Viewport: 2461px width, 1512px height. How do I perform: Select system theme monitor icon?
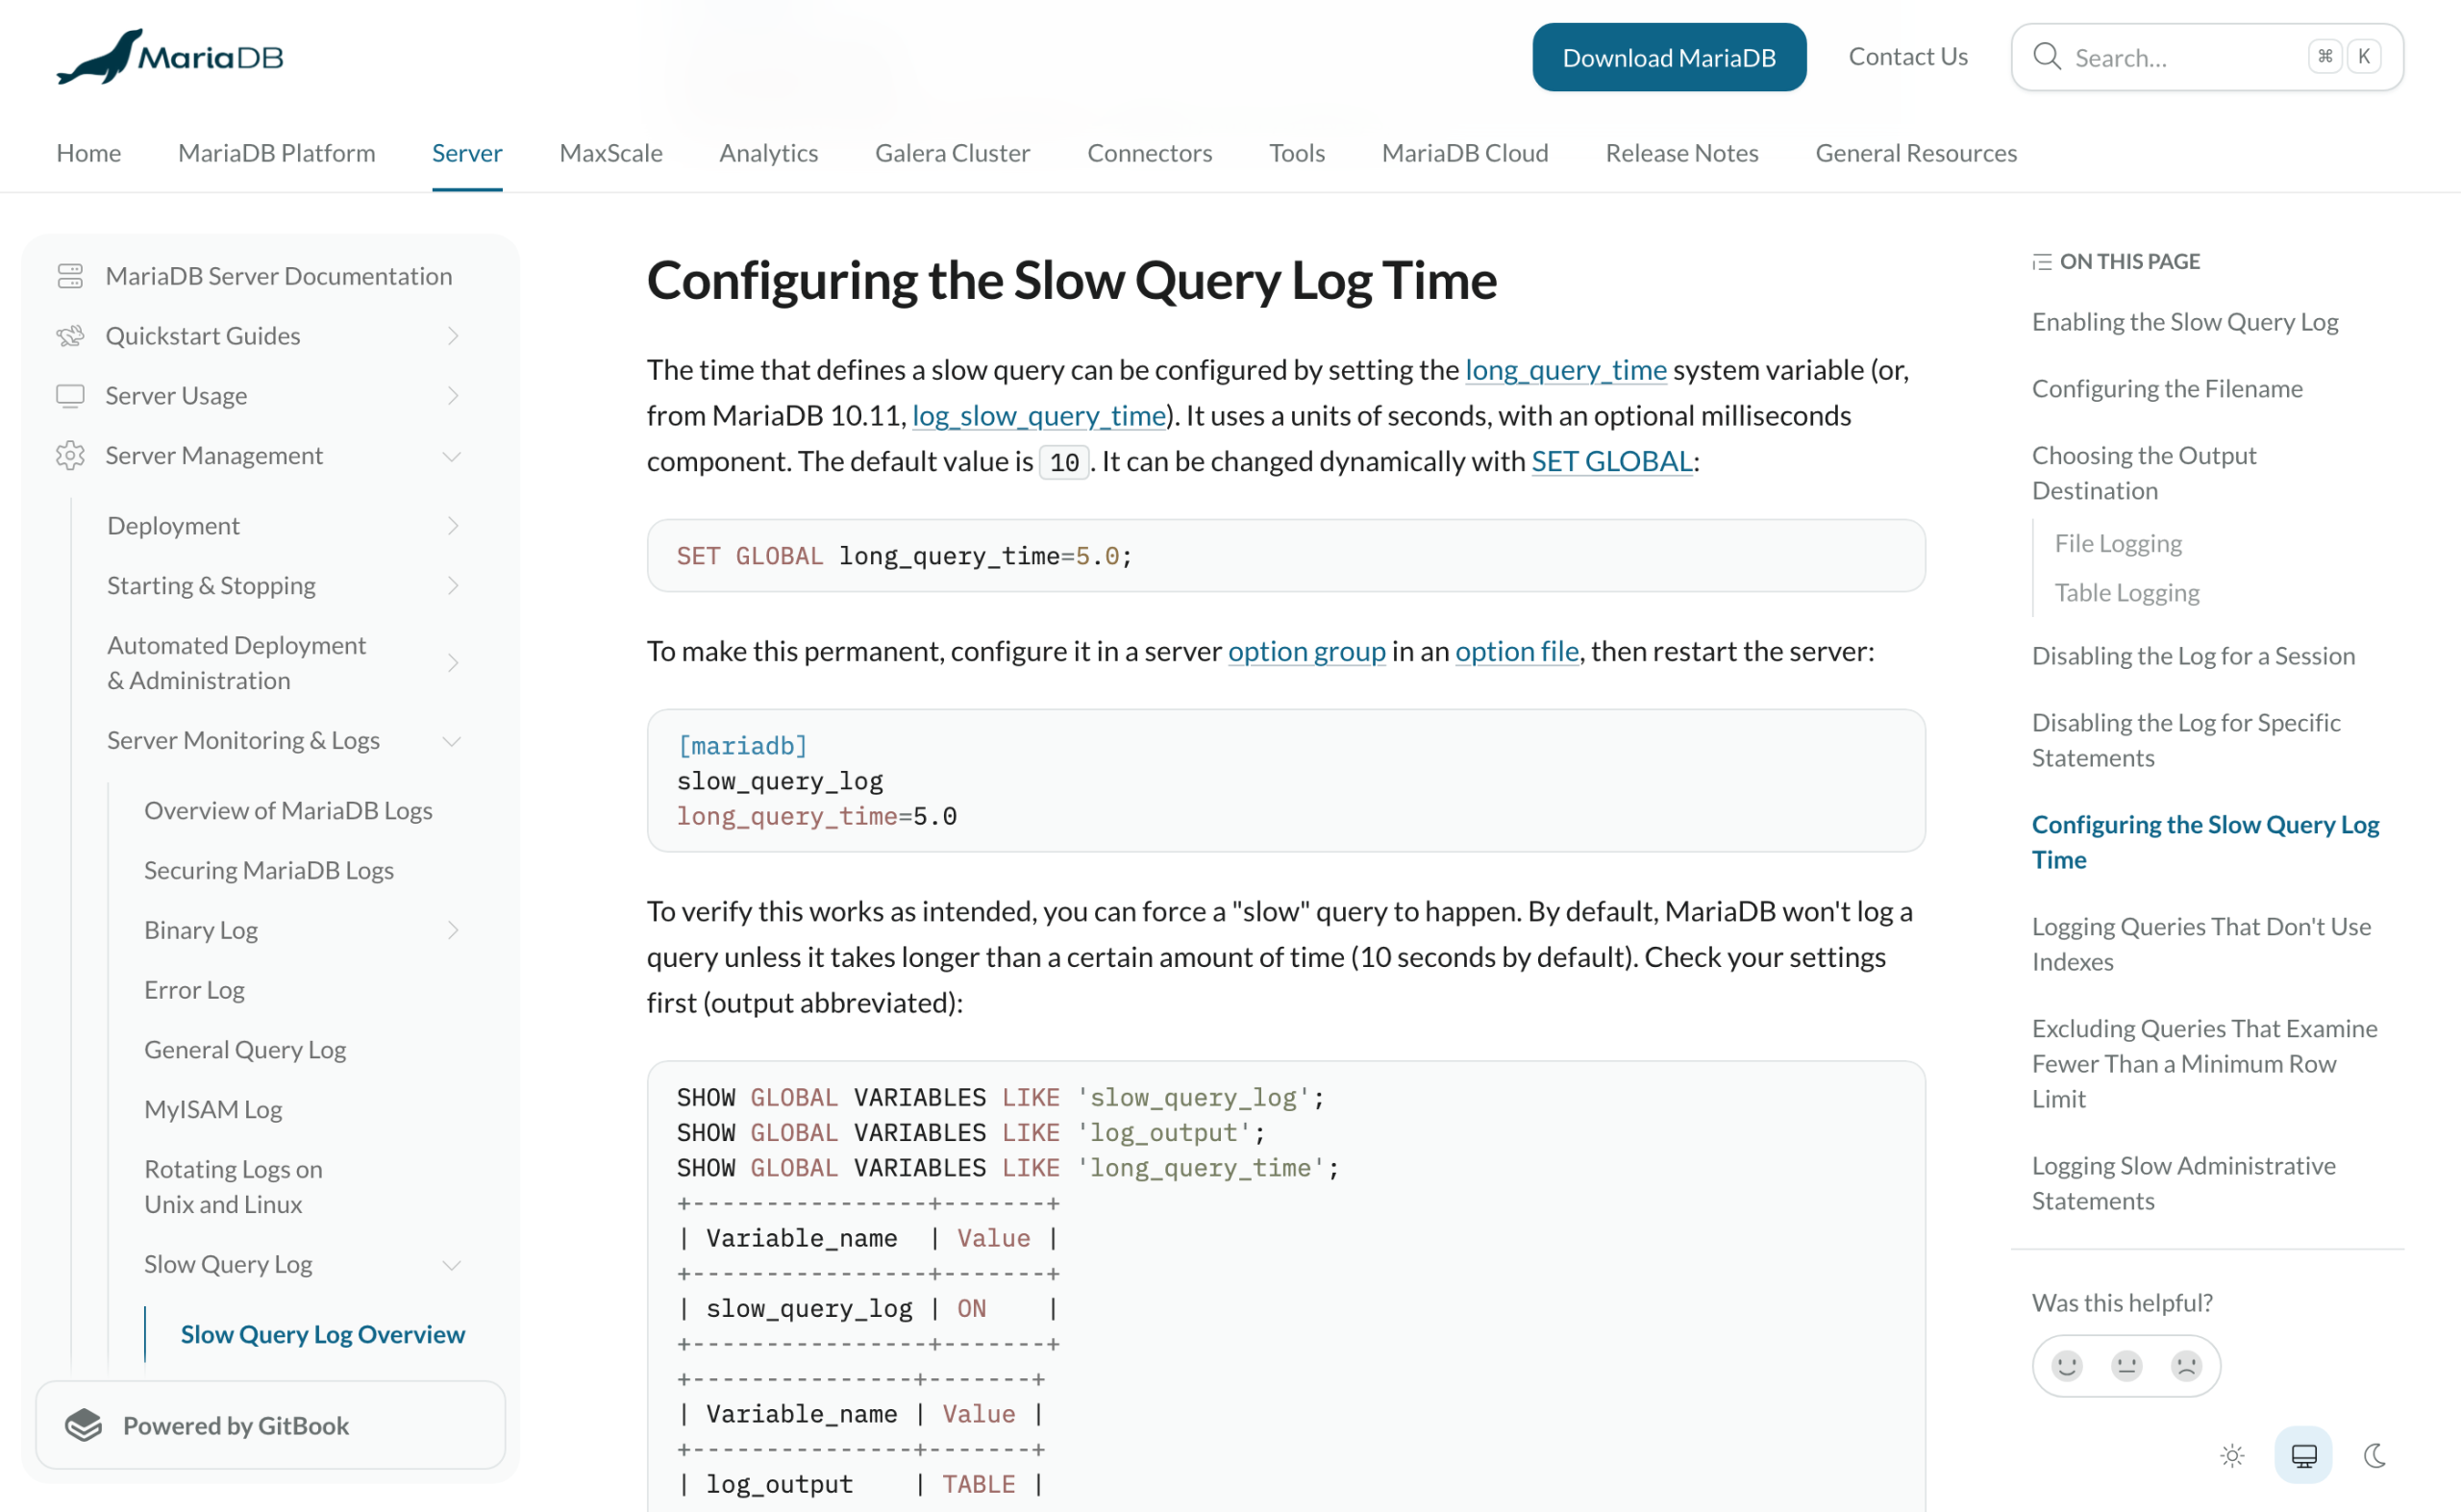point(2304,1455)
